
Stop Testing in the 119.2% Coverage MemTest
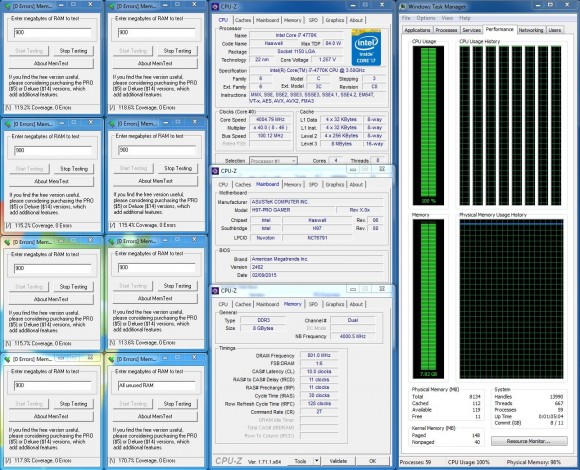click(73, 51)
